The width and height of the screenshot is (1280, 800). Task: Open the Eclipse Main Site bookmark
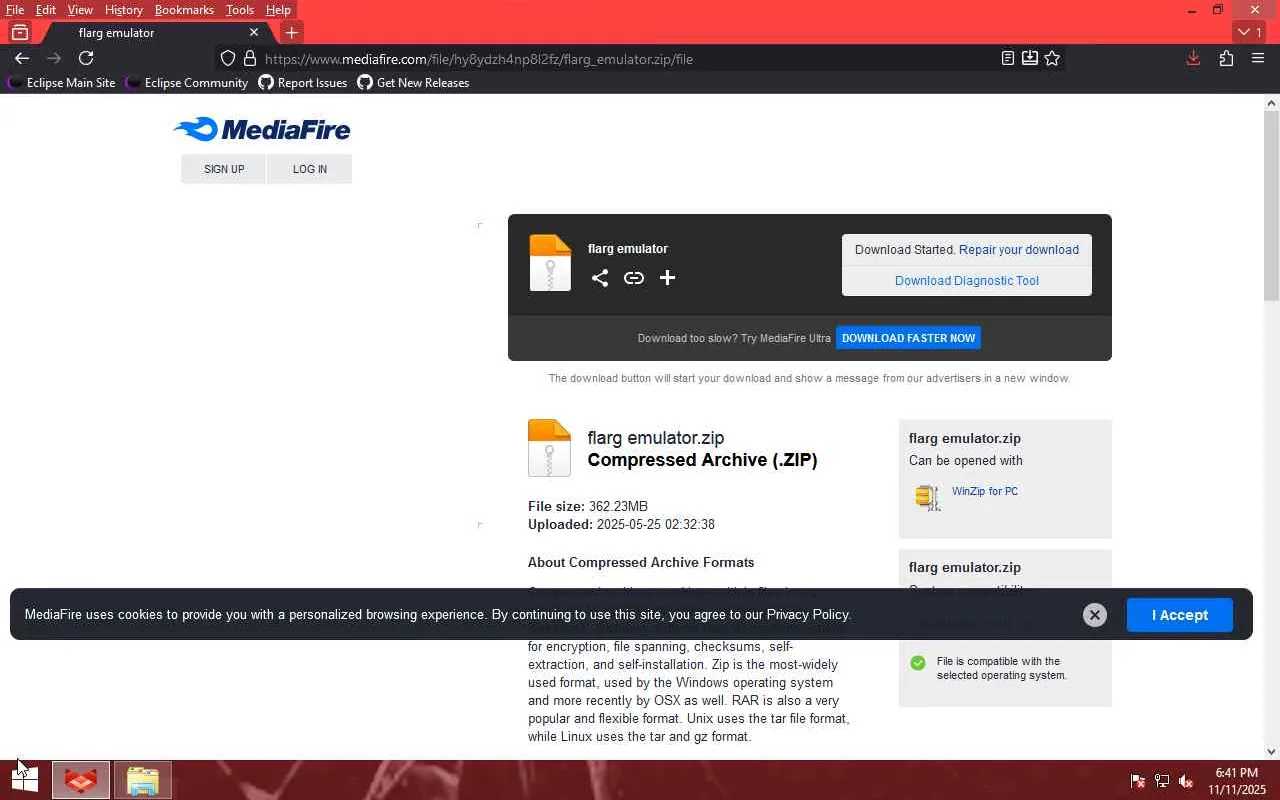coord(62,83)
